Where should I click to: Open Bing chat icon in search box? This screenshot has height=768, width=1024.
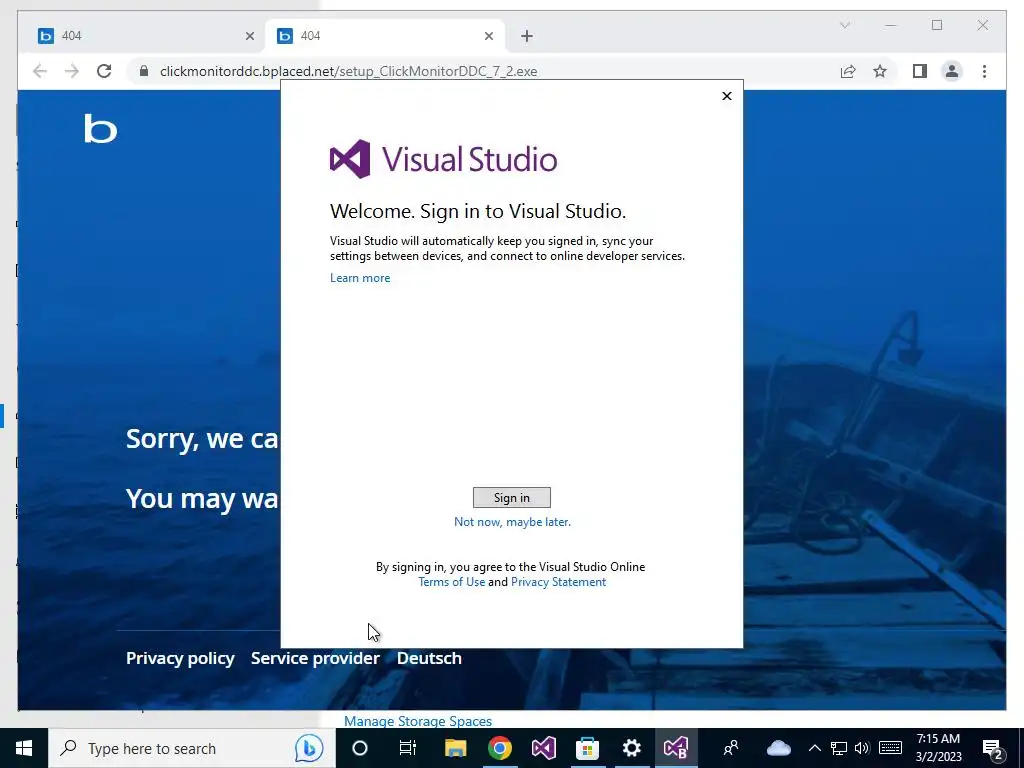click(x=309, y=748)
